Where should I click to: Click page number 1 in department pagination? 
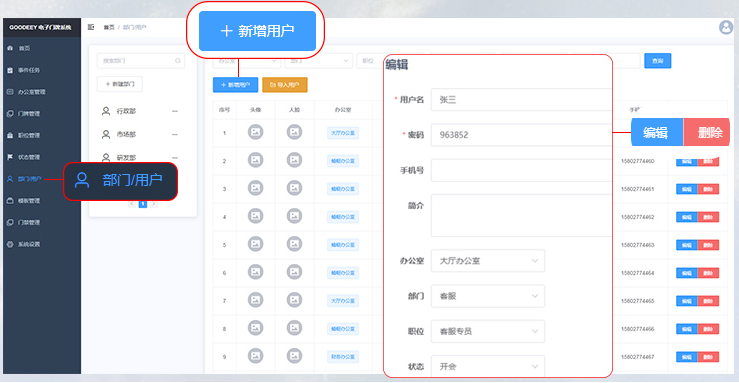click(x=143, y=204)
